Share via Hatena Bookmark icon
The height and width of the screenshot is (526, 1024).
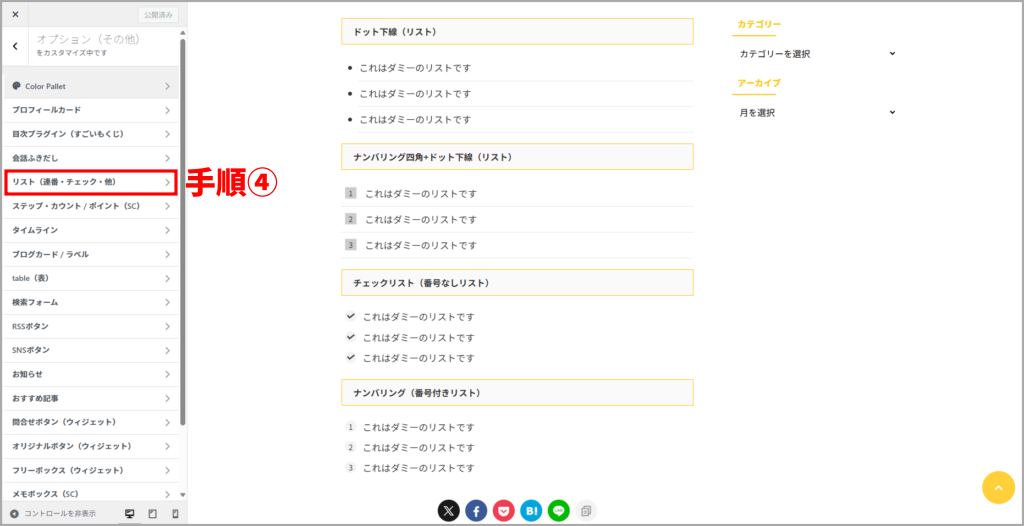(x=531, y=511)
